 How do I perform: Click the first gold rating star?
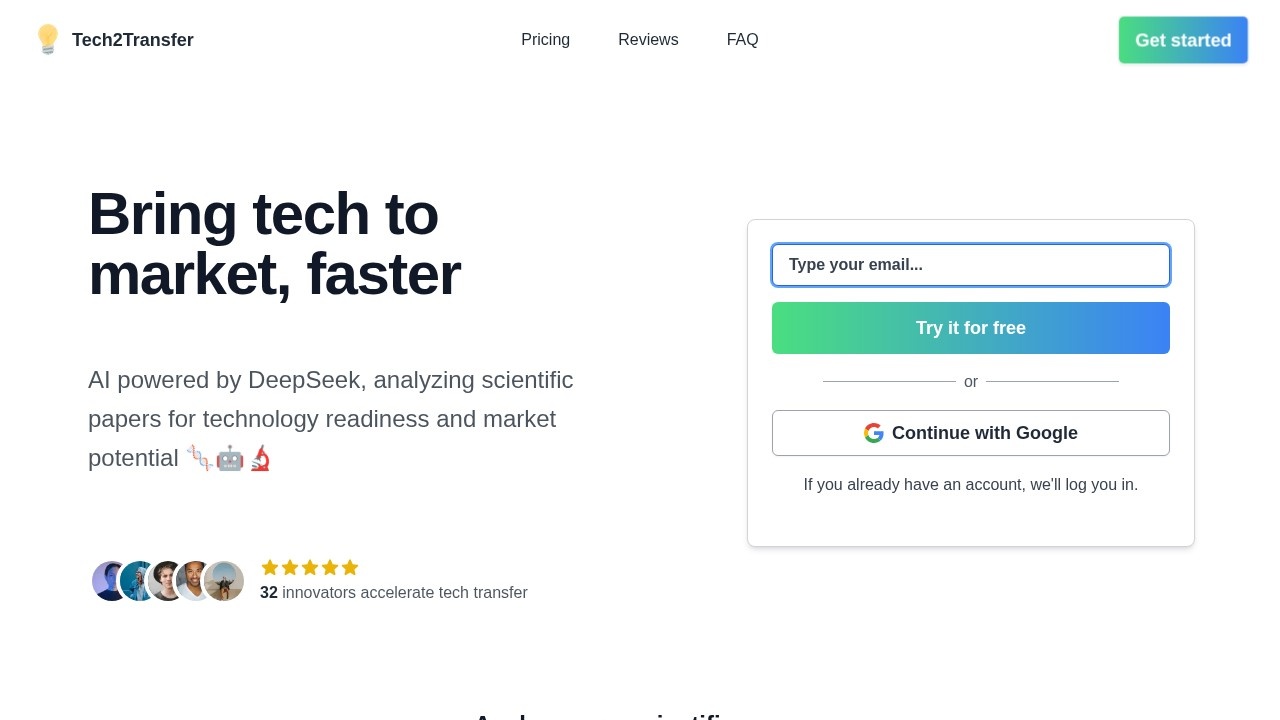[x=270, y=568]
